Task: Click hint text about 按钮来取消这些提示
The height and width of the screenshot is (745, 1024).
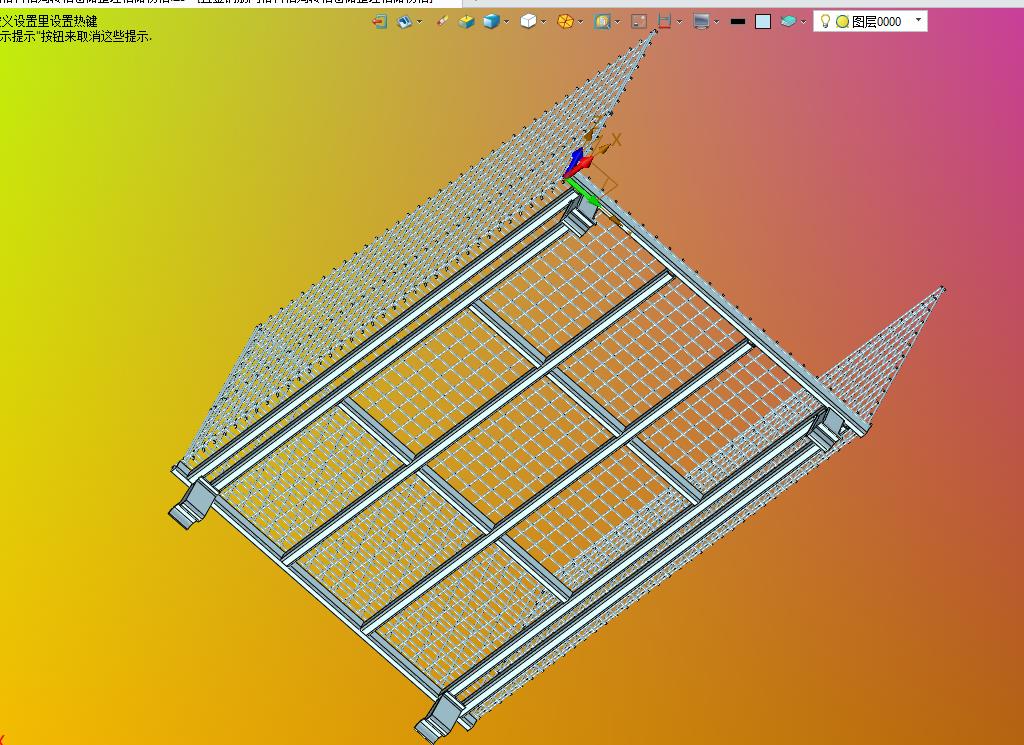Action: click(76, 37)
